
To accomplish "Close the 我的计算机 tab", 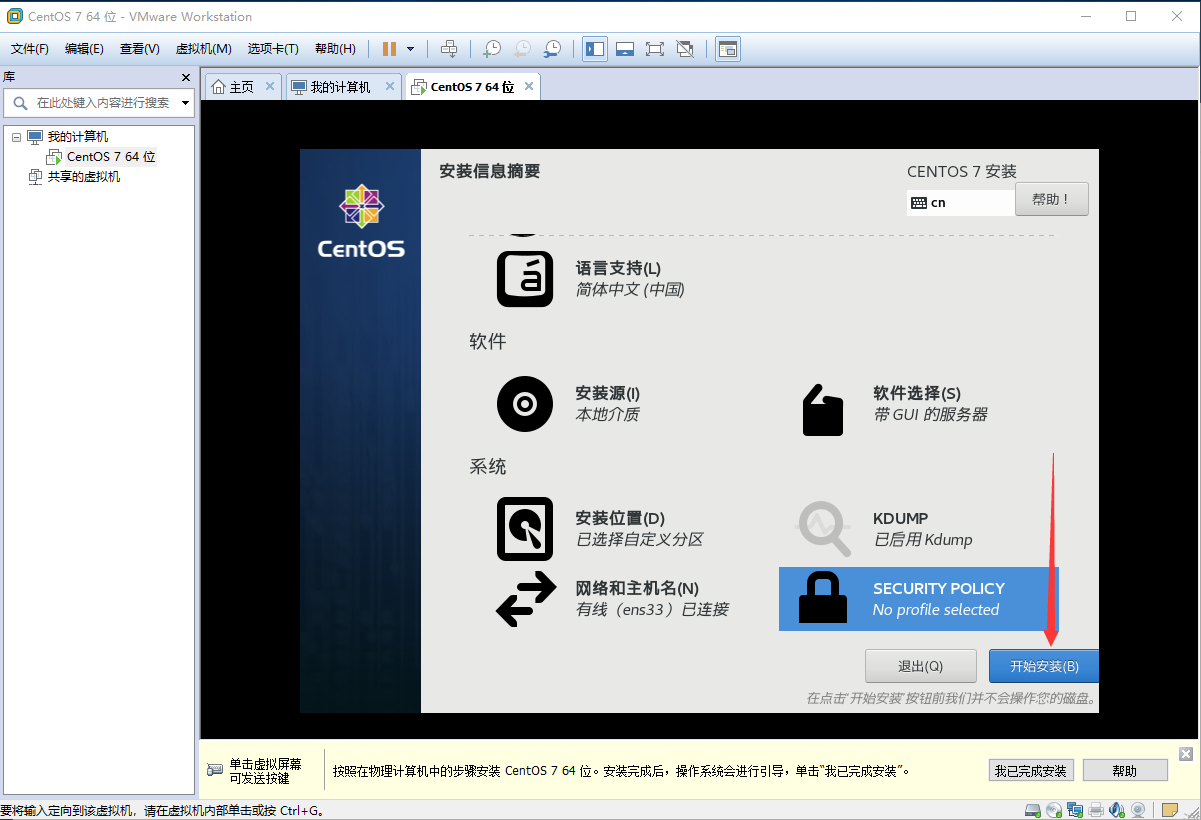I will tap(388, 87).
